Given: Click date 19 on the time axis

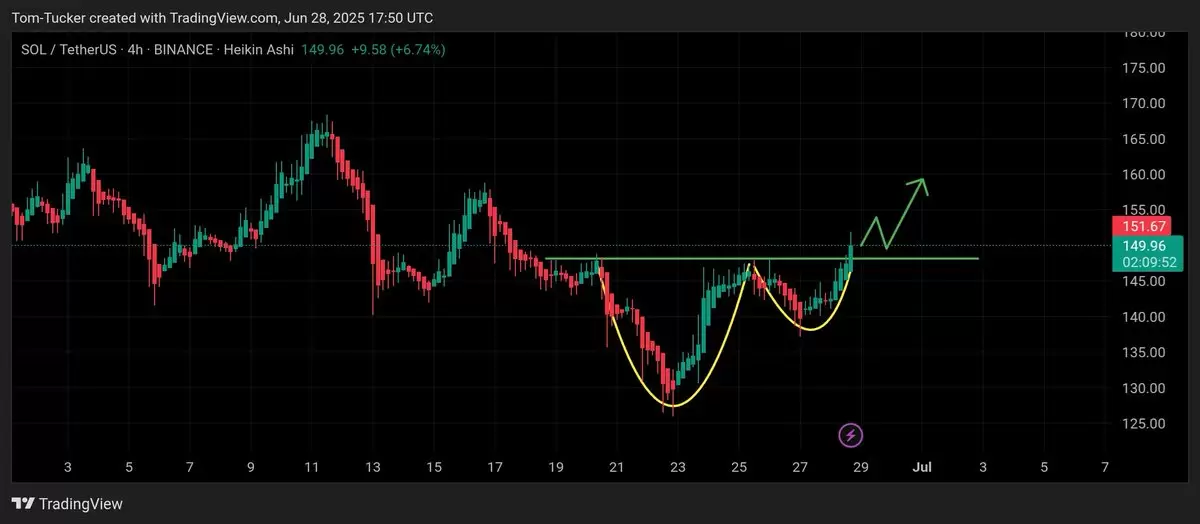Looking at the screenshot, I should (556, 467).
